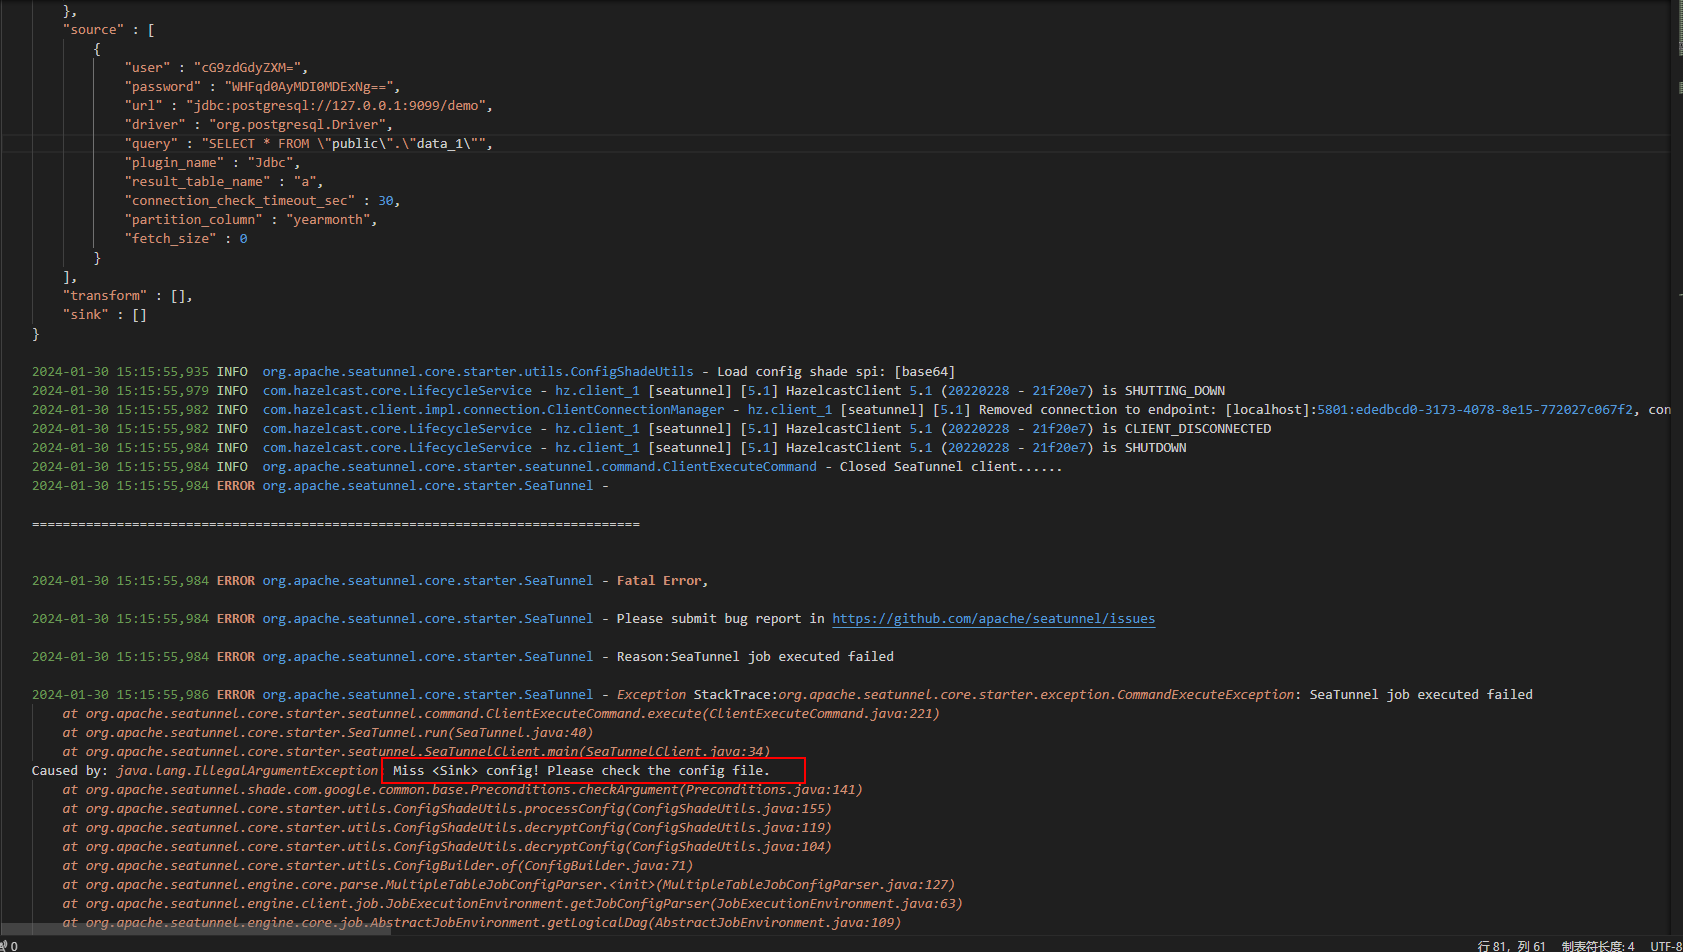Place cursor on the JDBC postgresql url value
The width and height of the screenshot is (1683, 952).
(x=338, y=106)
